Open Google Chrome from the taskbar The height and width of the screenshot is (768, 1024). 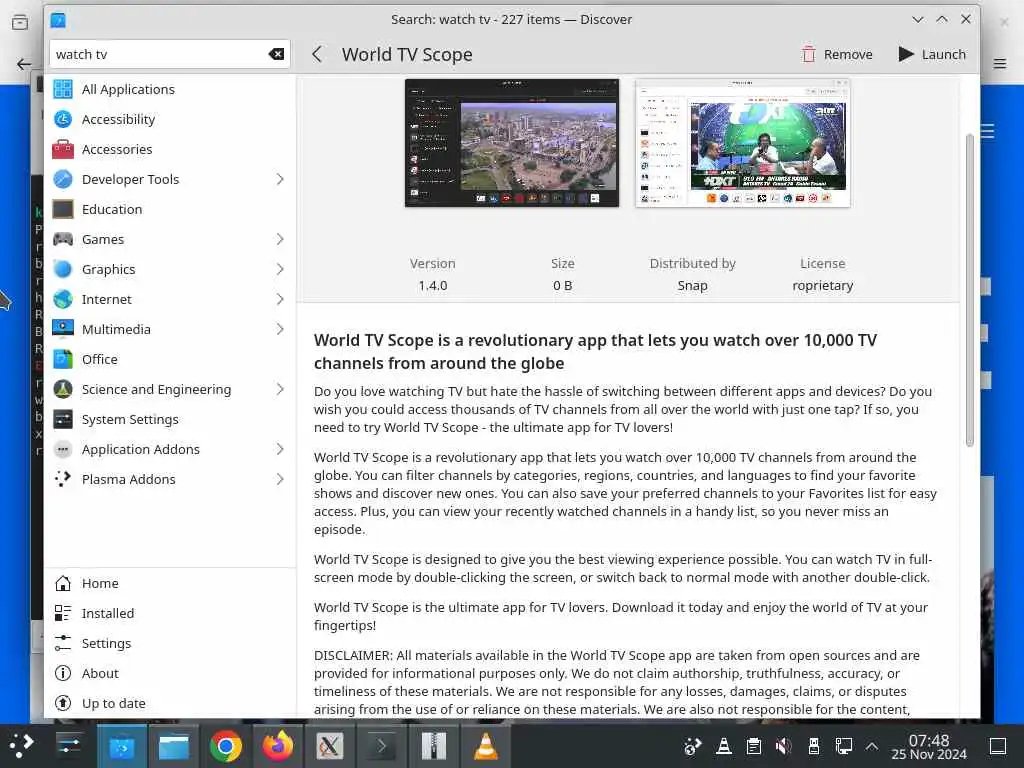point(226,746)
